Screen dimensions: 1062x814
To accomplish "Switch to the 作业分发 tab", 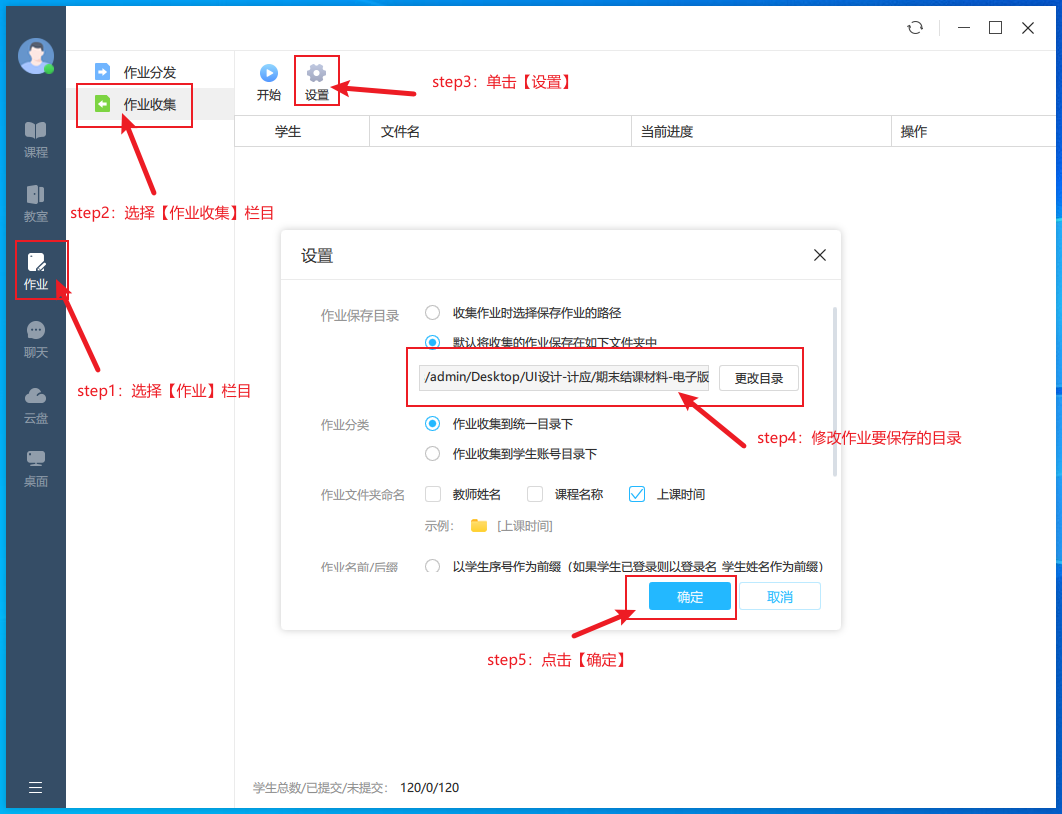I will 149,72.
